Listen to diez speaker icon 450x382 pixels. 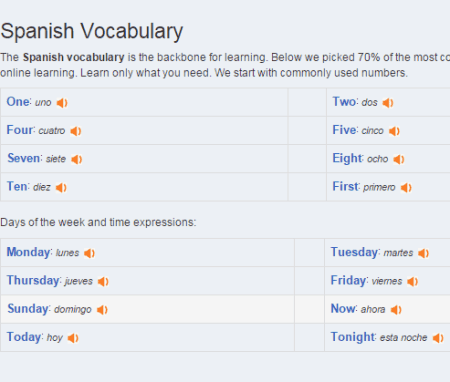(61, 188)
